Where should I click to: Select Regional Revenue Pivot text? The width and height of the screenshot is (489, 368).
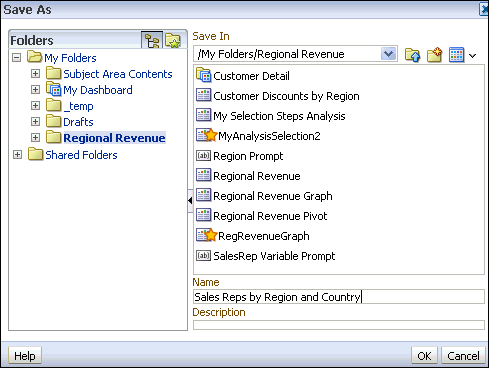pyautogui.click(x=270, y=216)
